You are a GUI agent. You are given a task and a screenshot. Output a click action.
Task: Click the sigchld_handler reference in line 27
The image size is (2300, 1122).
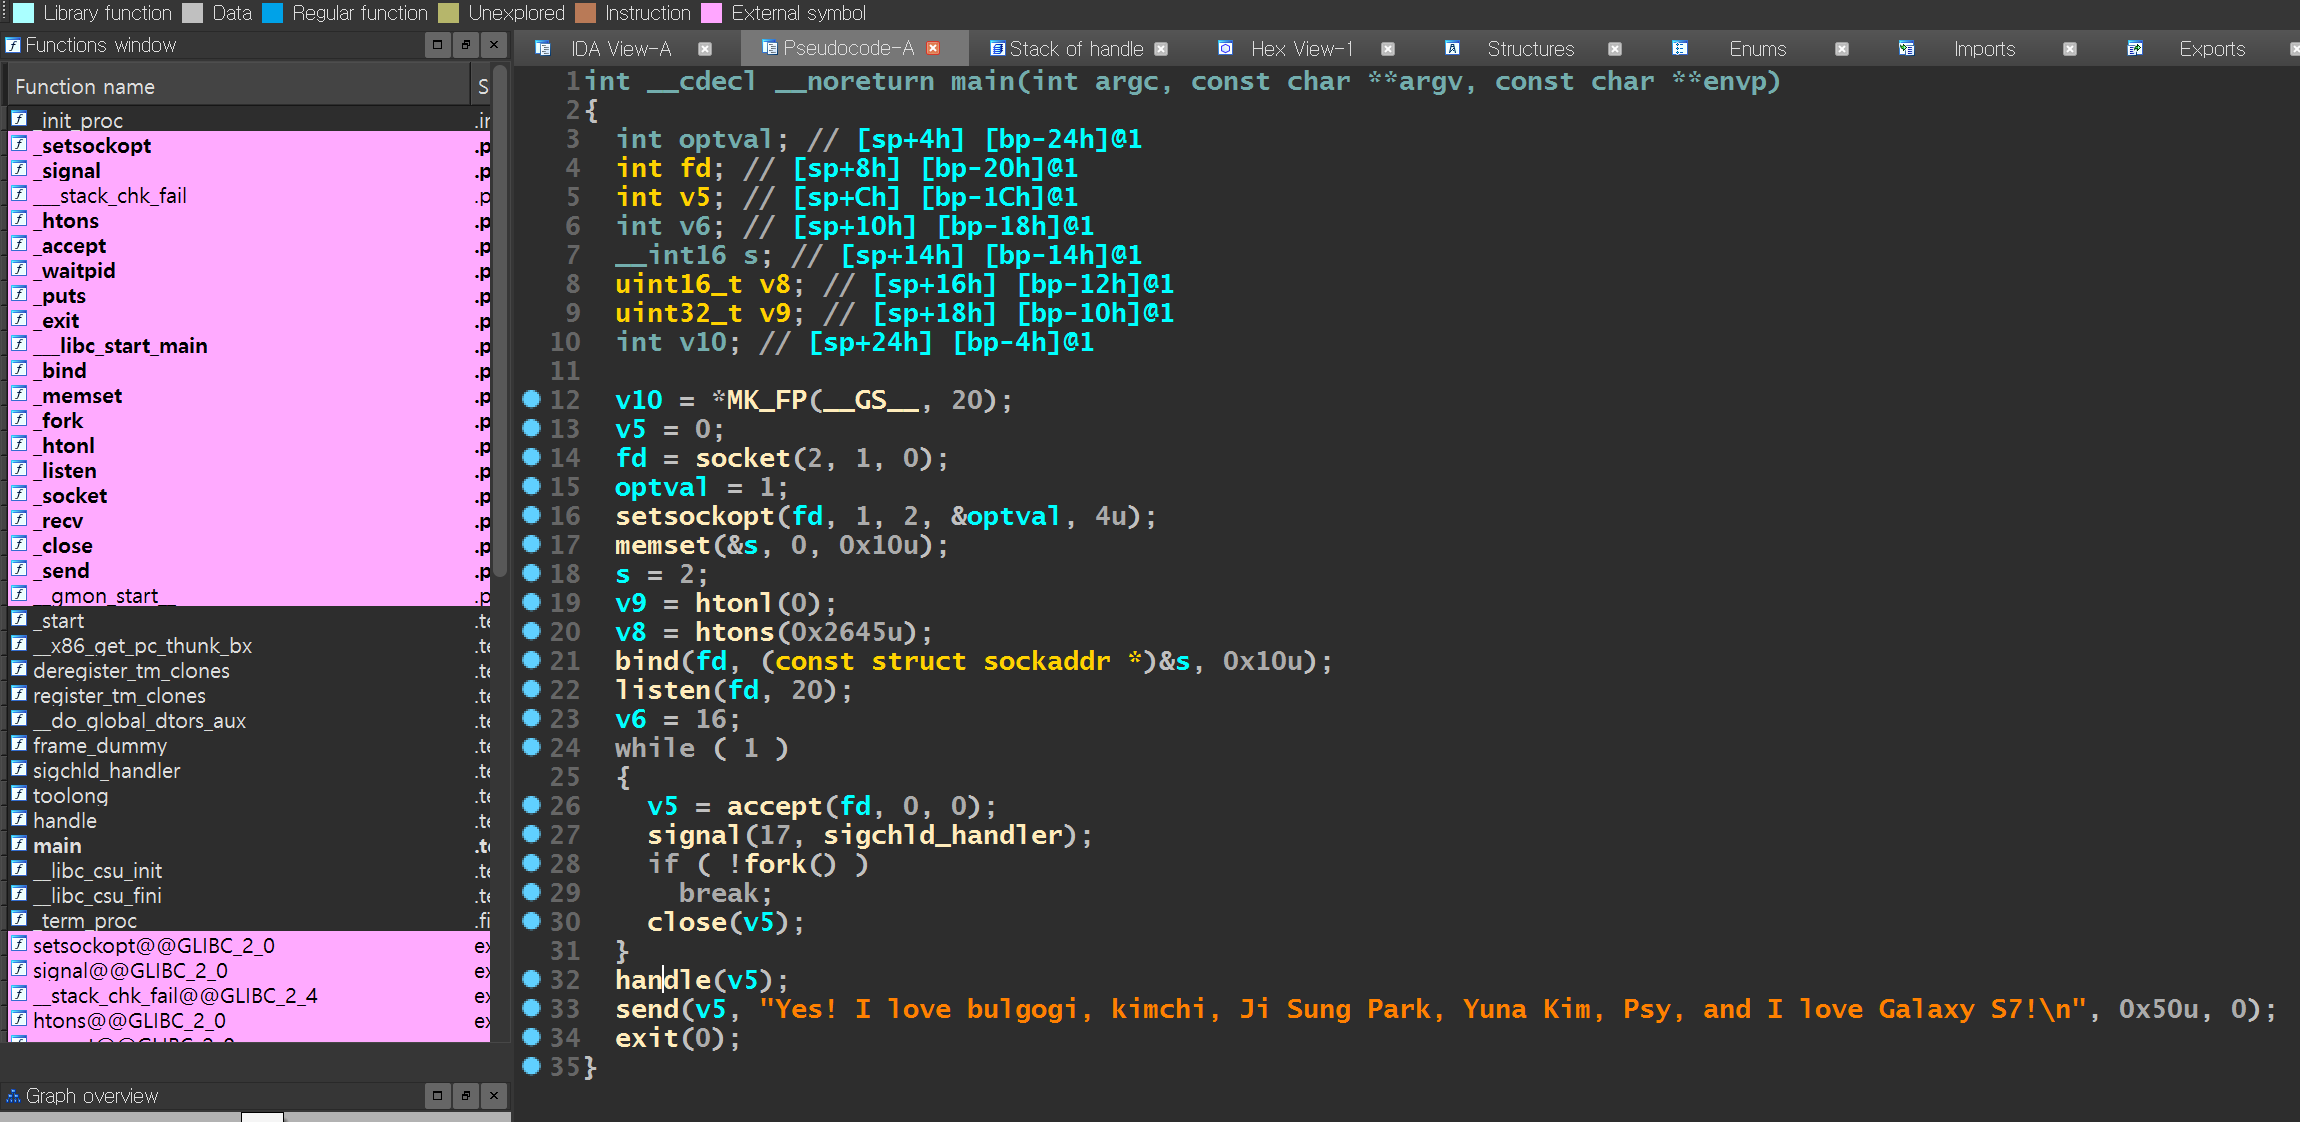coord(943,835)
